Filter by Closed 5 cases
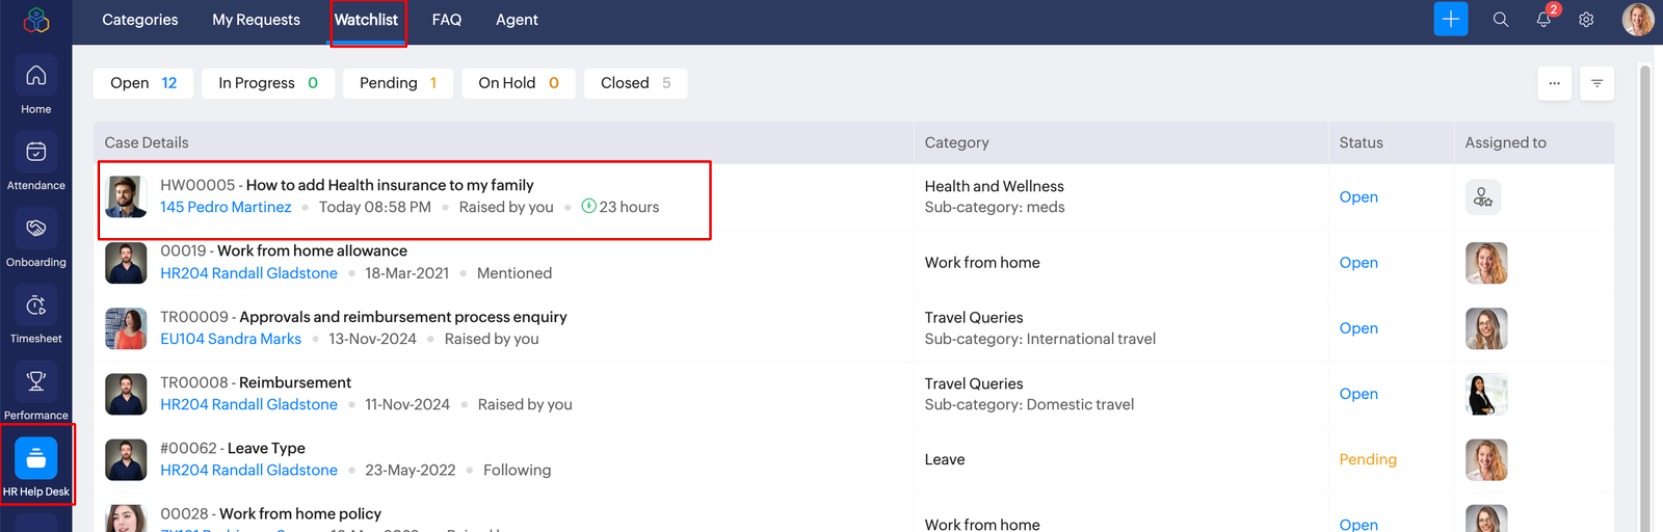 click(636, 83)
